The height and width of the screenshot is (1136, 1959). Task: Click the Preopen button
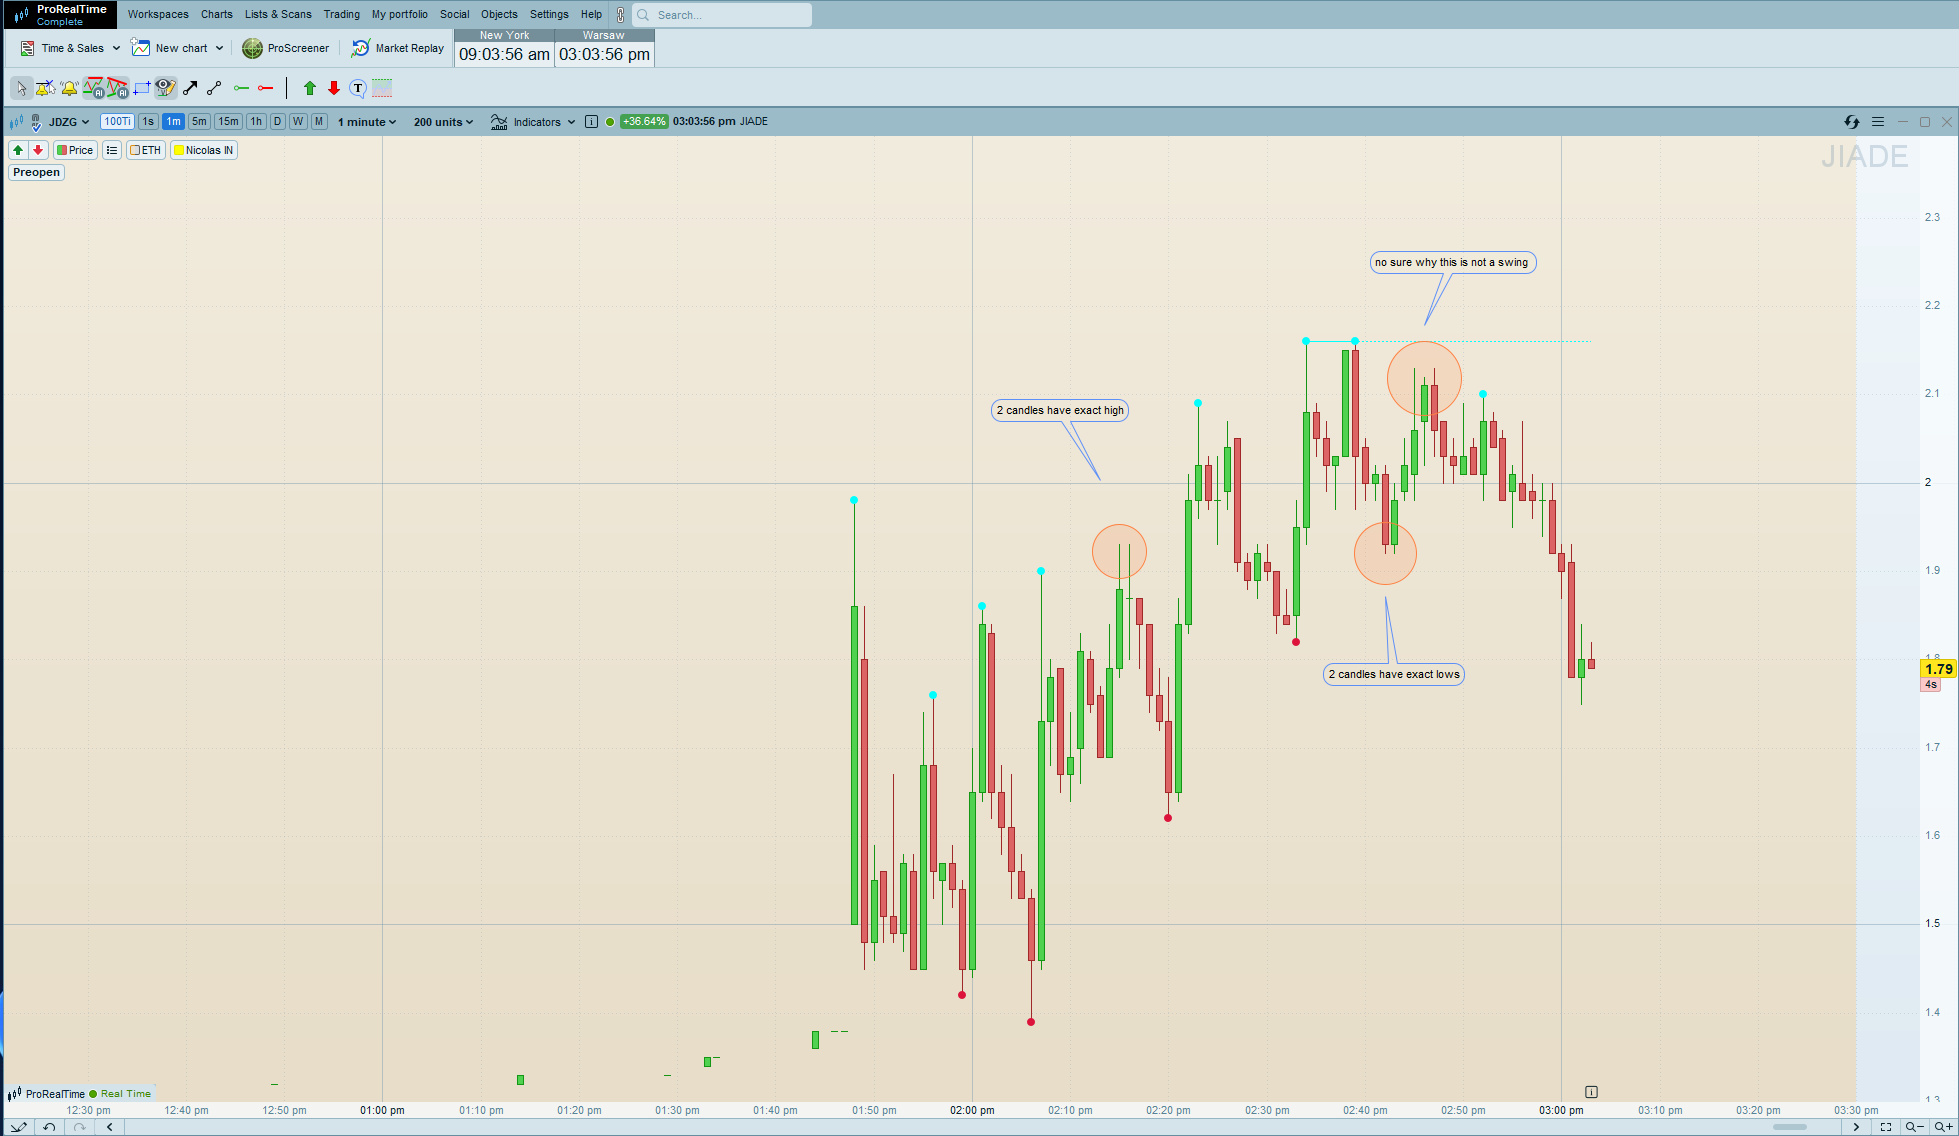point(37,172)
